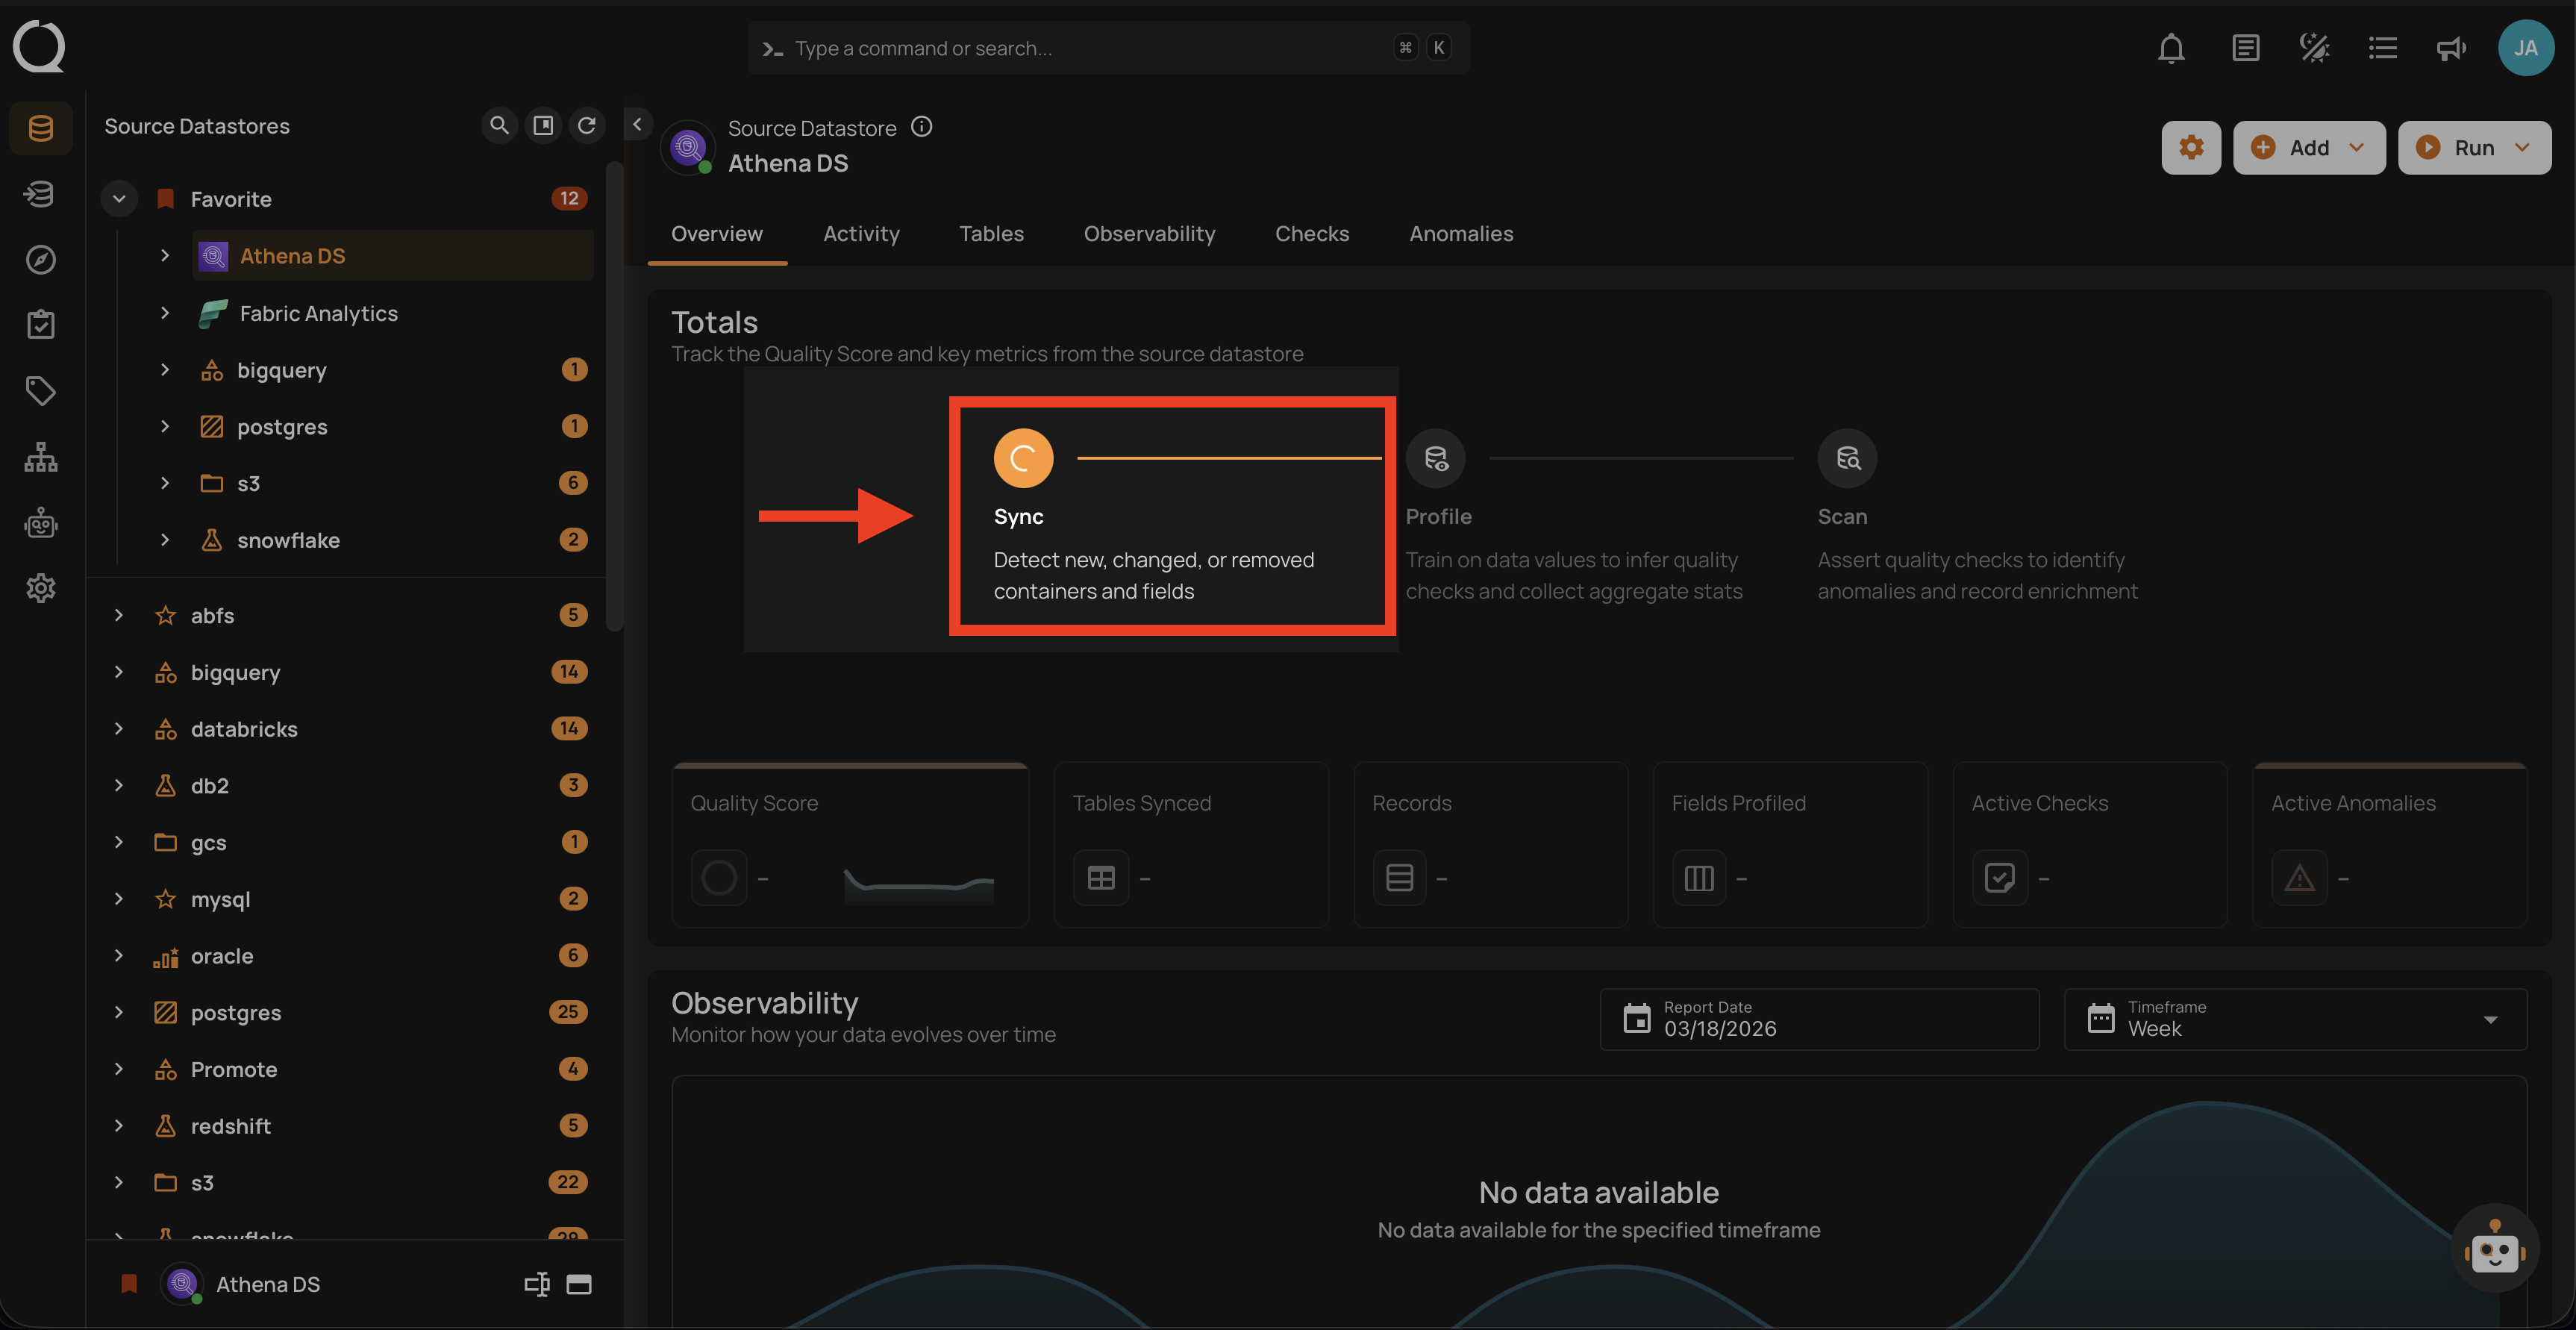
Task: Click the Run button
Action: point(2473,147)
